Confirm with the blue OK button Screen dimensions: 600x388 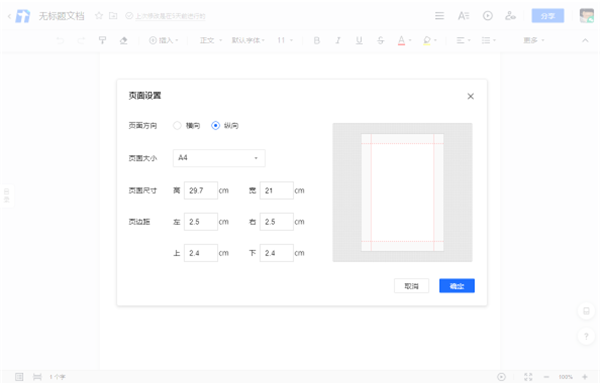457,286
